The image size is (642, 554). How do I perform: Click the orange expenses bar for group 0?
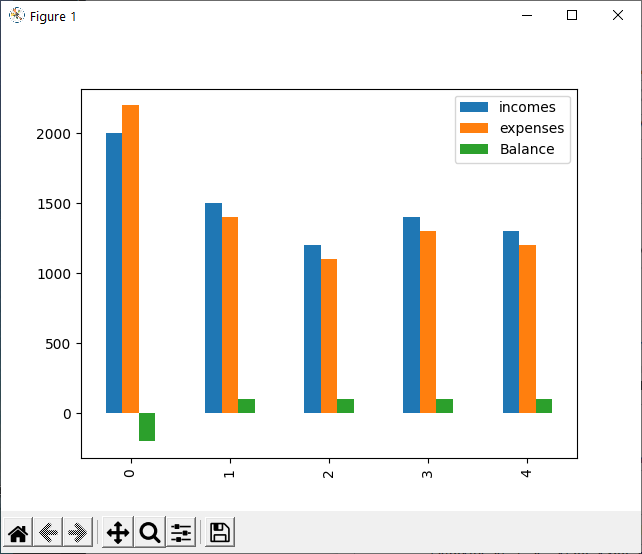coord(131,259)
